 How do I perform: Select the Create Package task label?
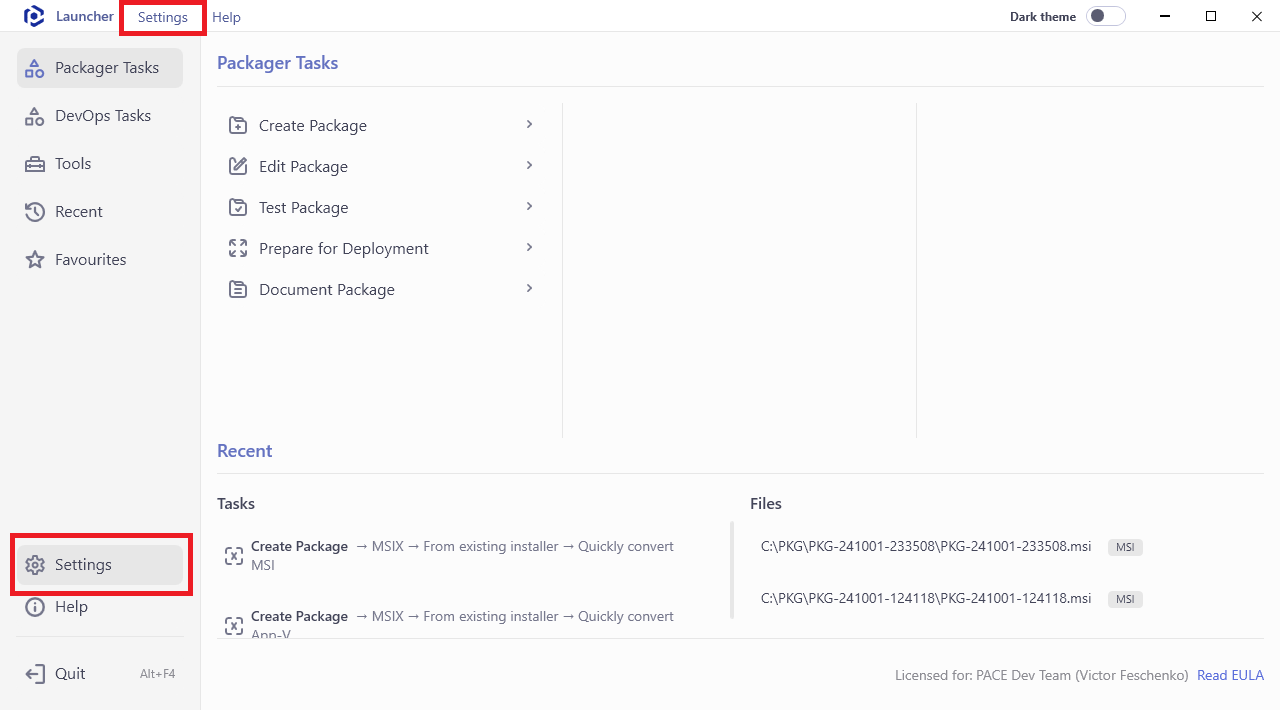click(313, 126)
